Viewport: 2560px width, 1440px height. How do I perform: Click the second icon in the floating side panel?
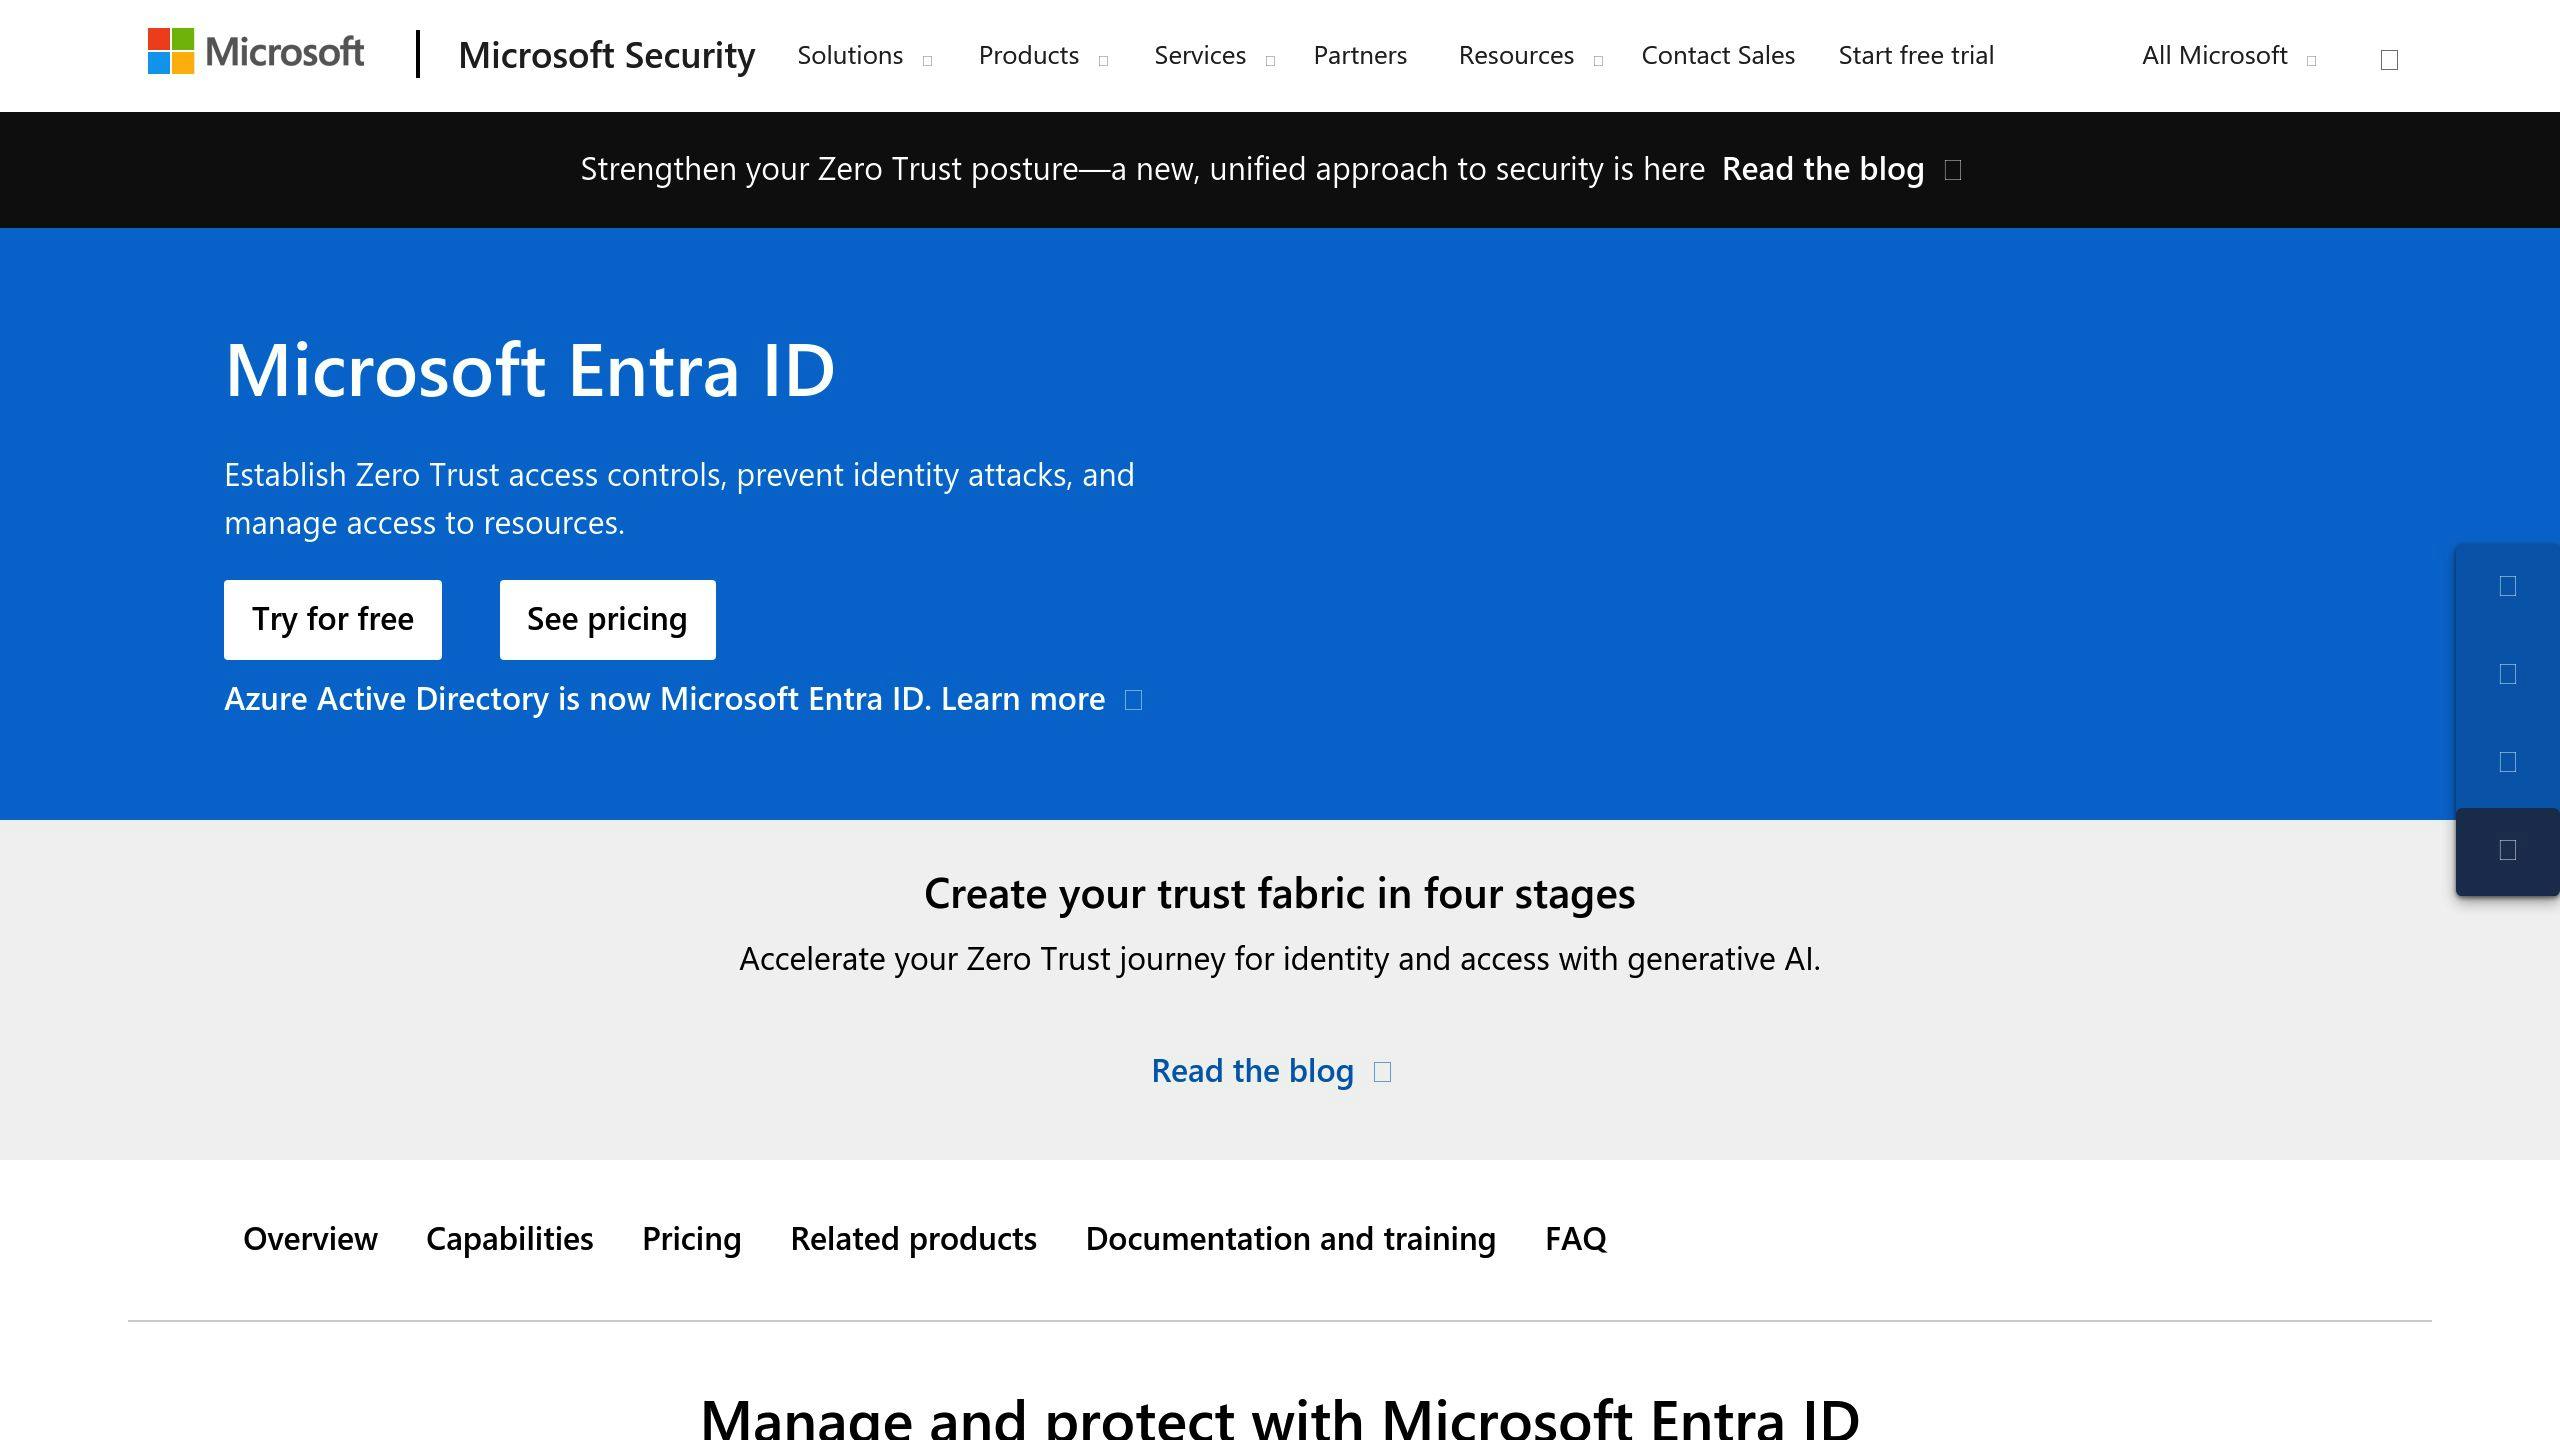click(x=2507, y=674)
